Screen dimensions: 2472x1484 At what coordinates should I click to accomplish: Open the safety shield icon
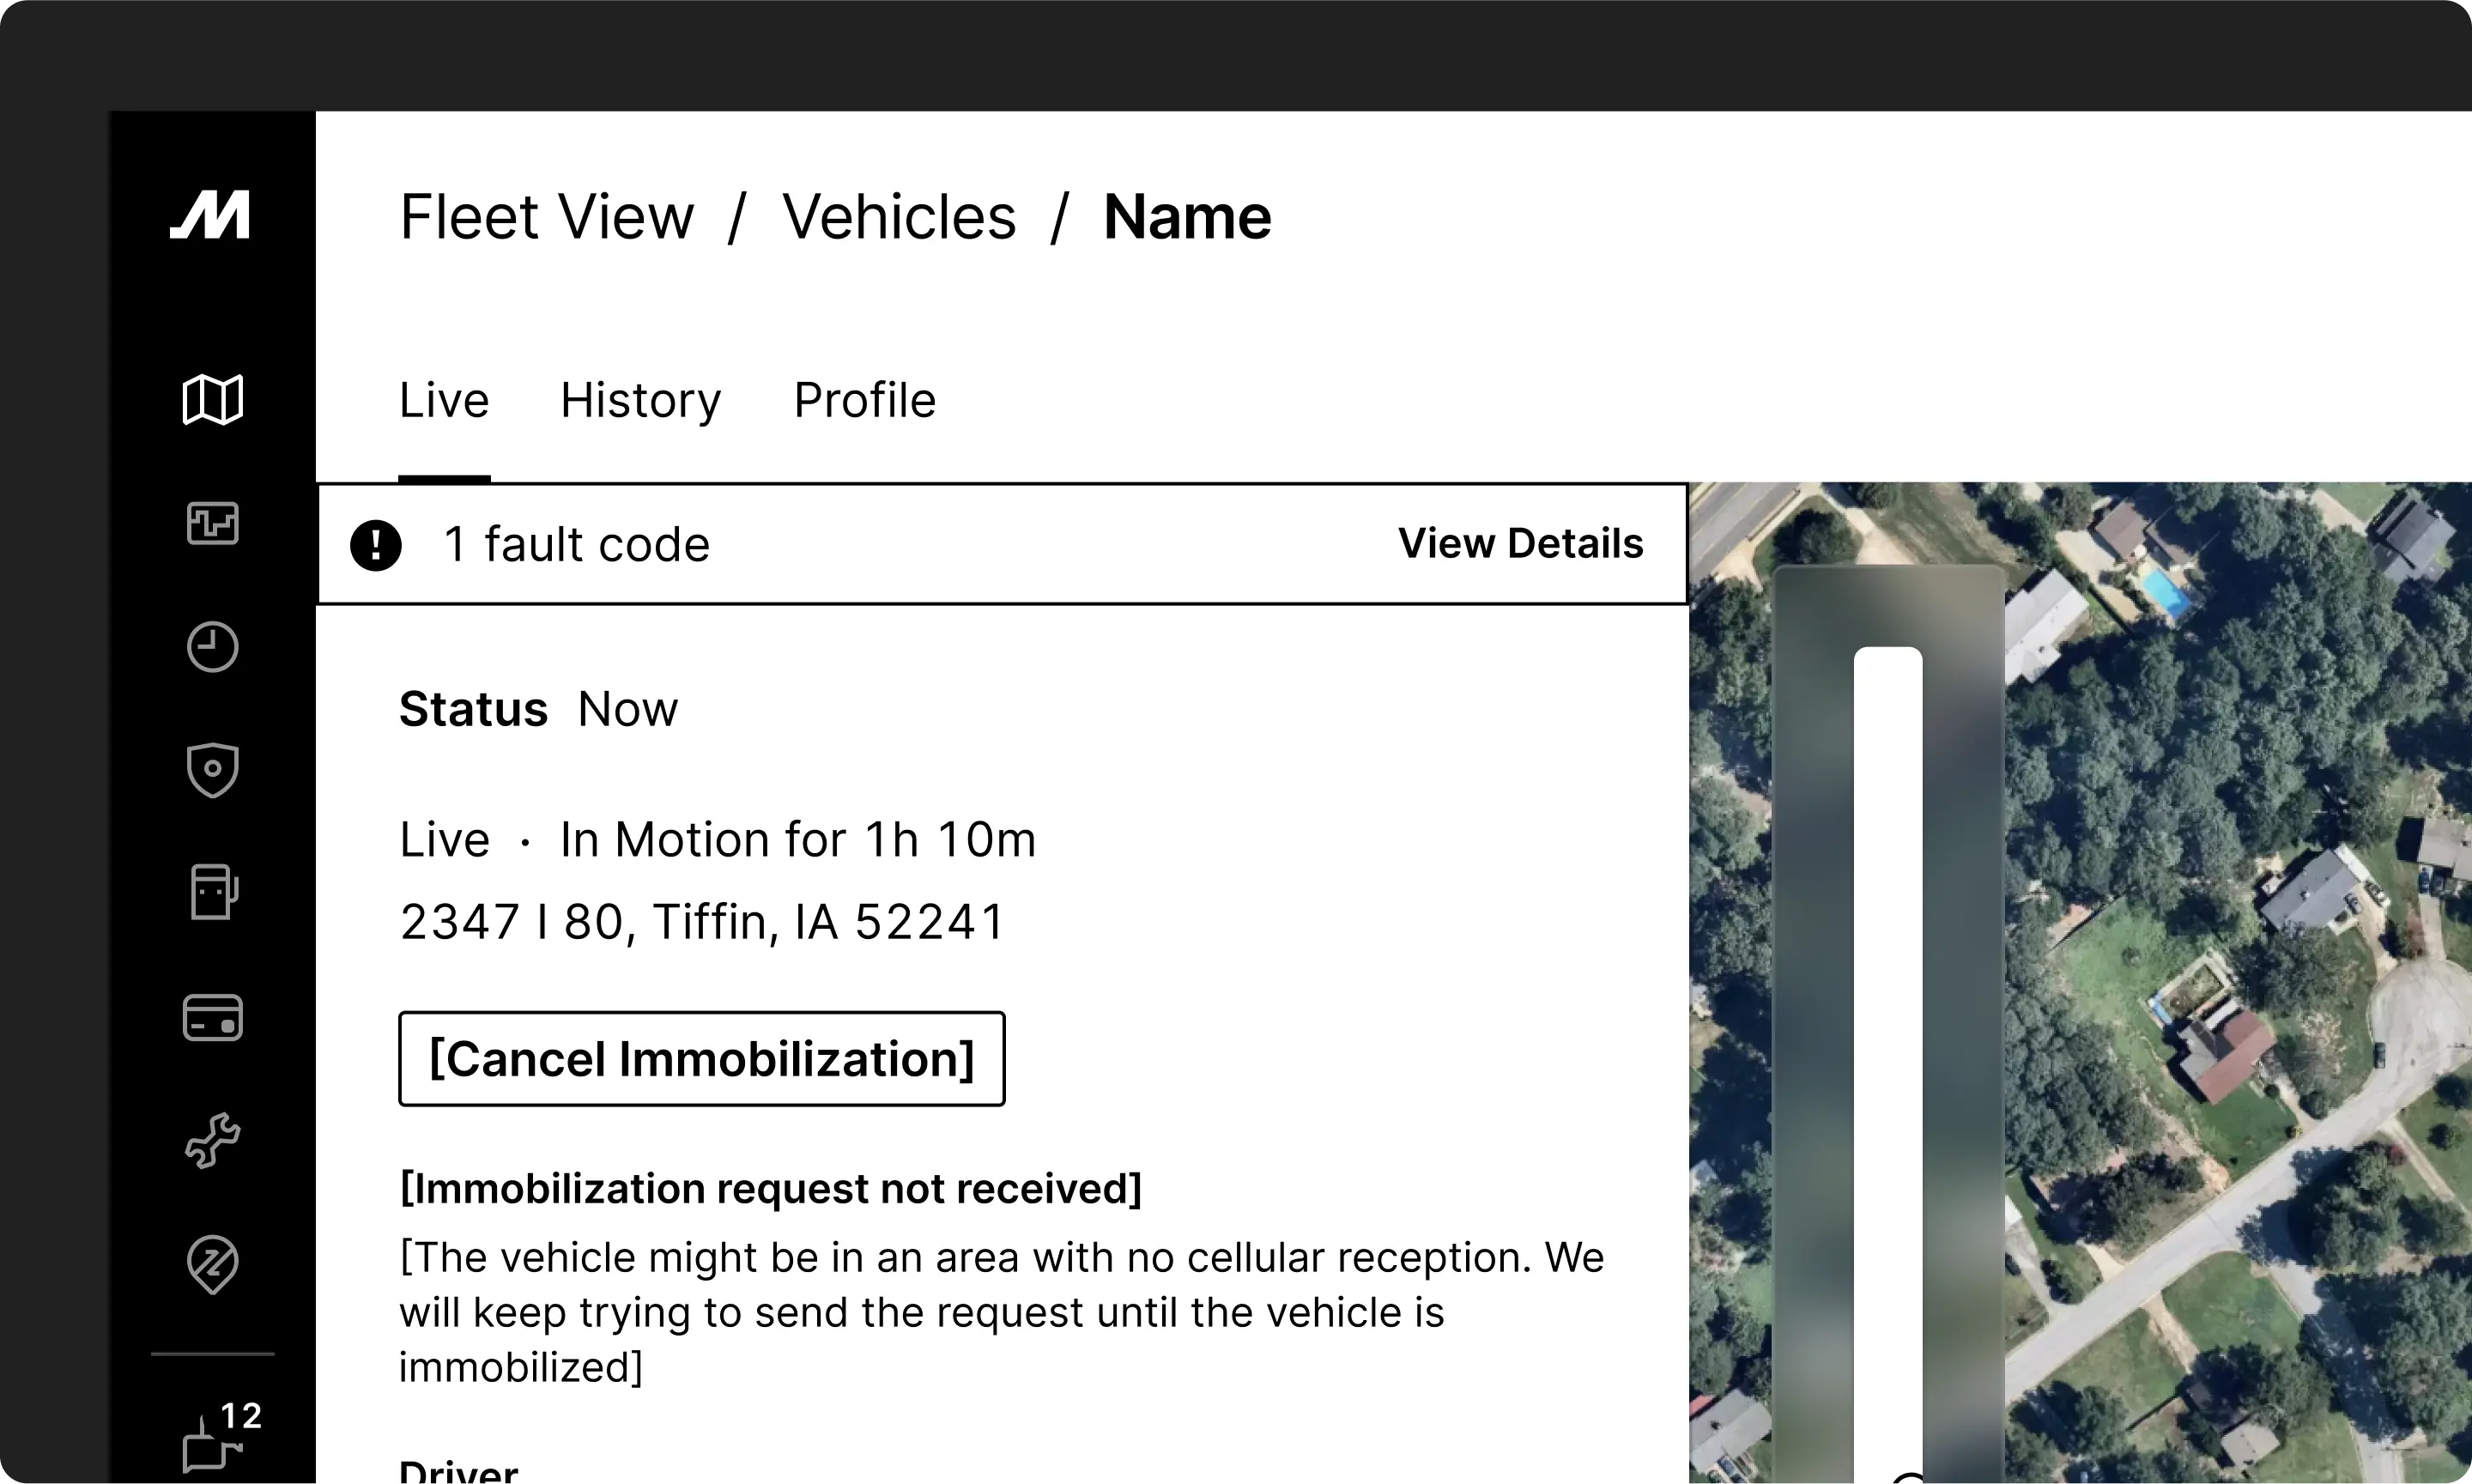point(212,770)
